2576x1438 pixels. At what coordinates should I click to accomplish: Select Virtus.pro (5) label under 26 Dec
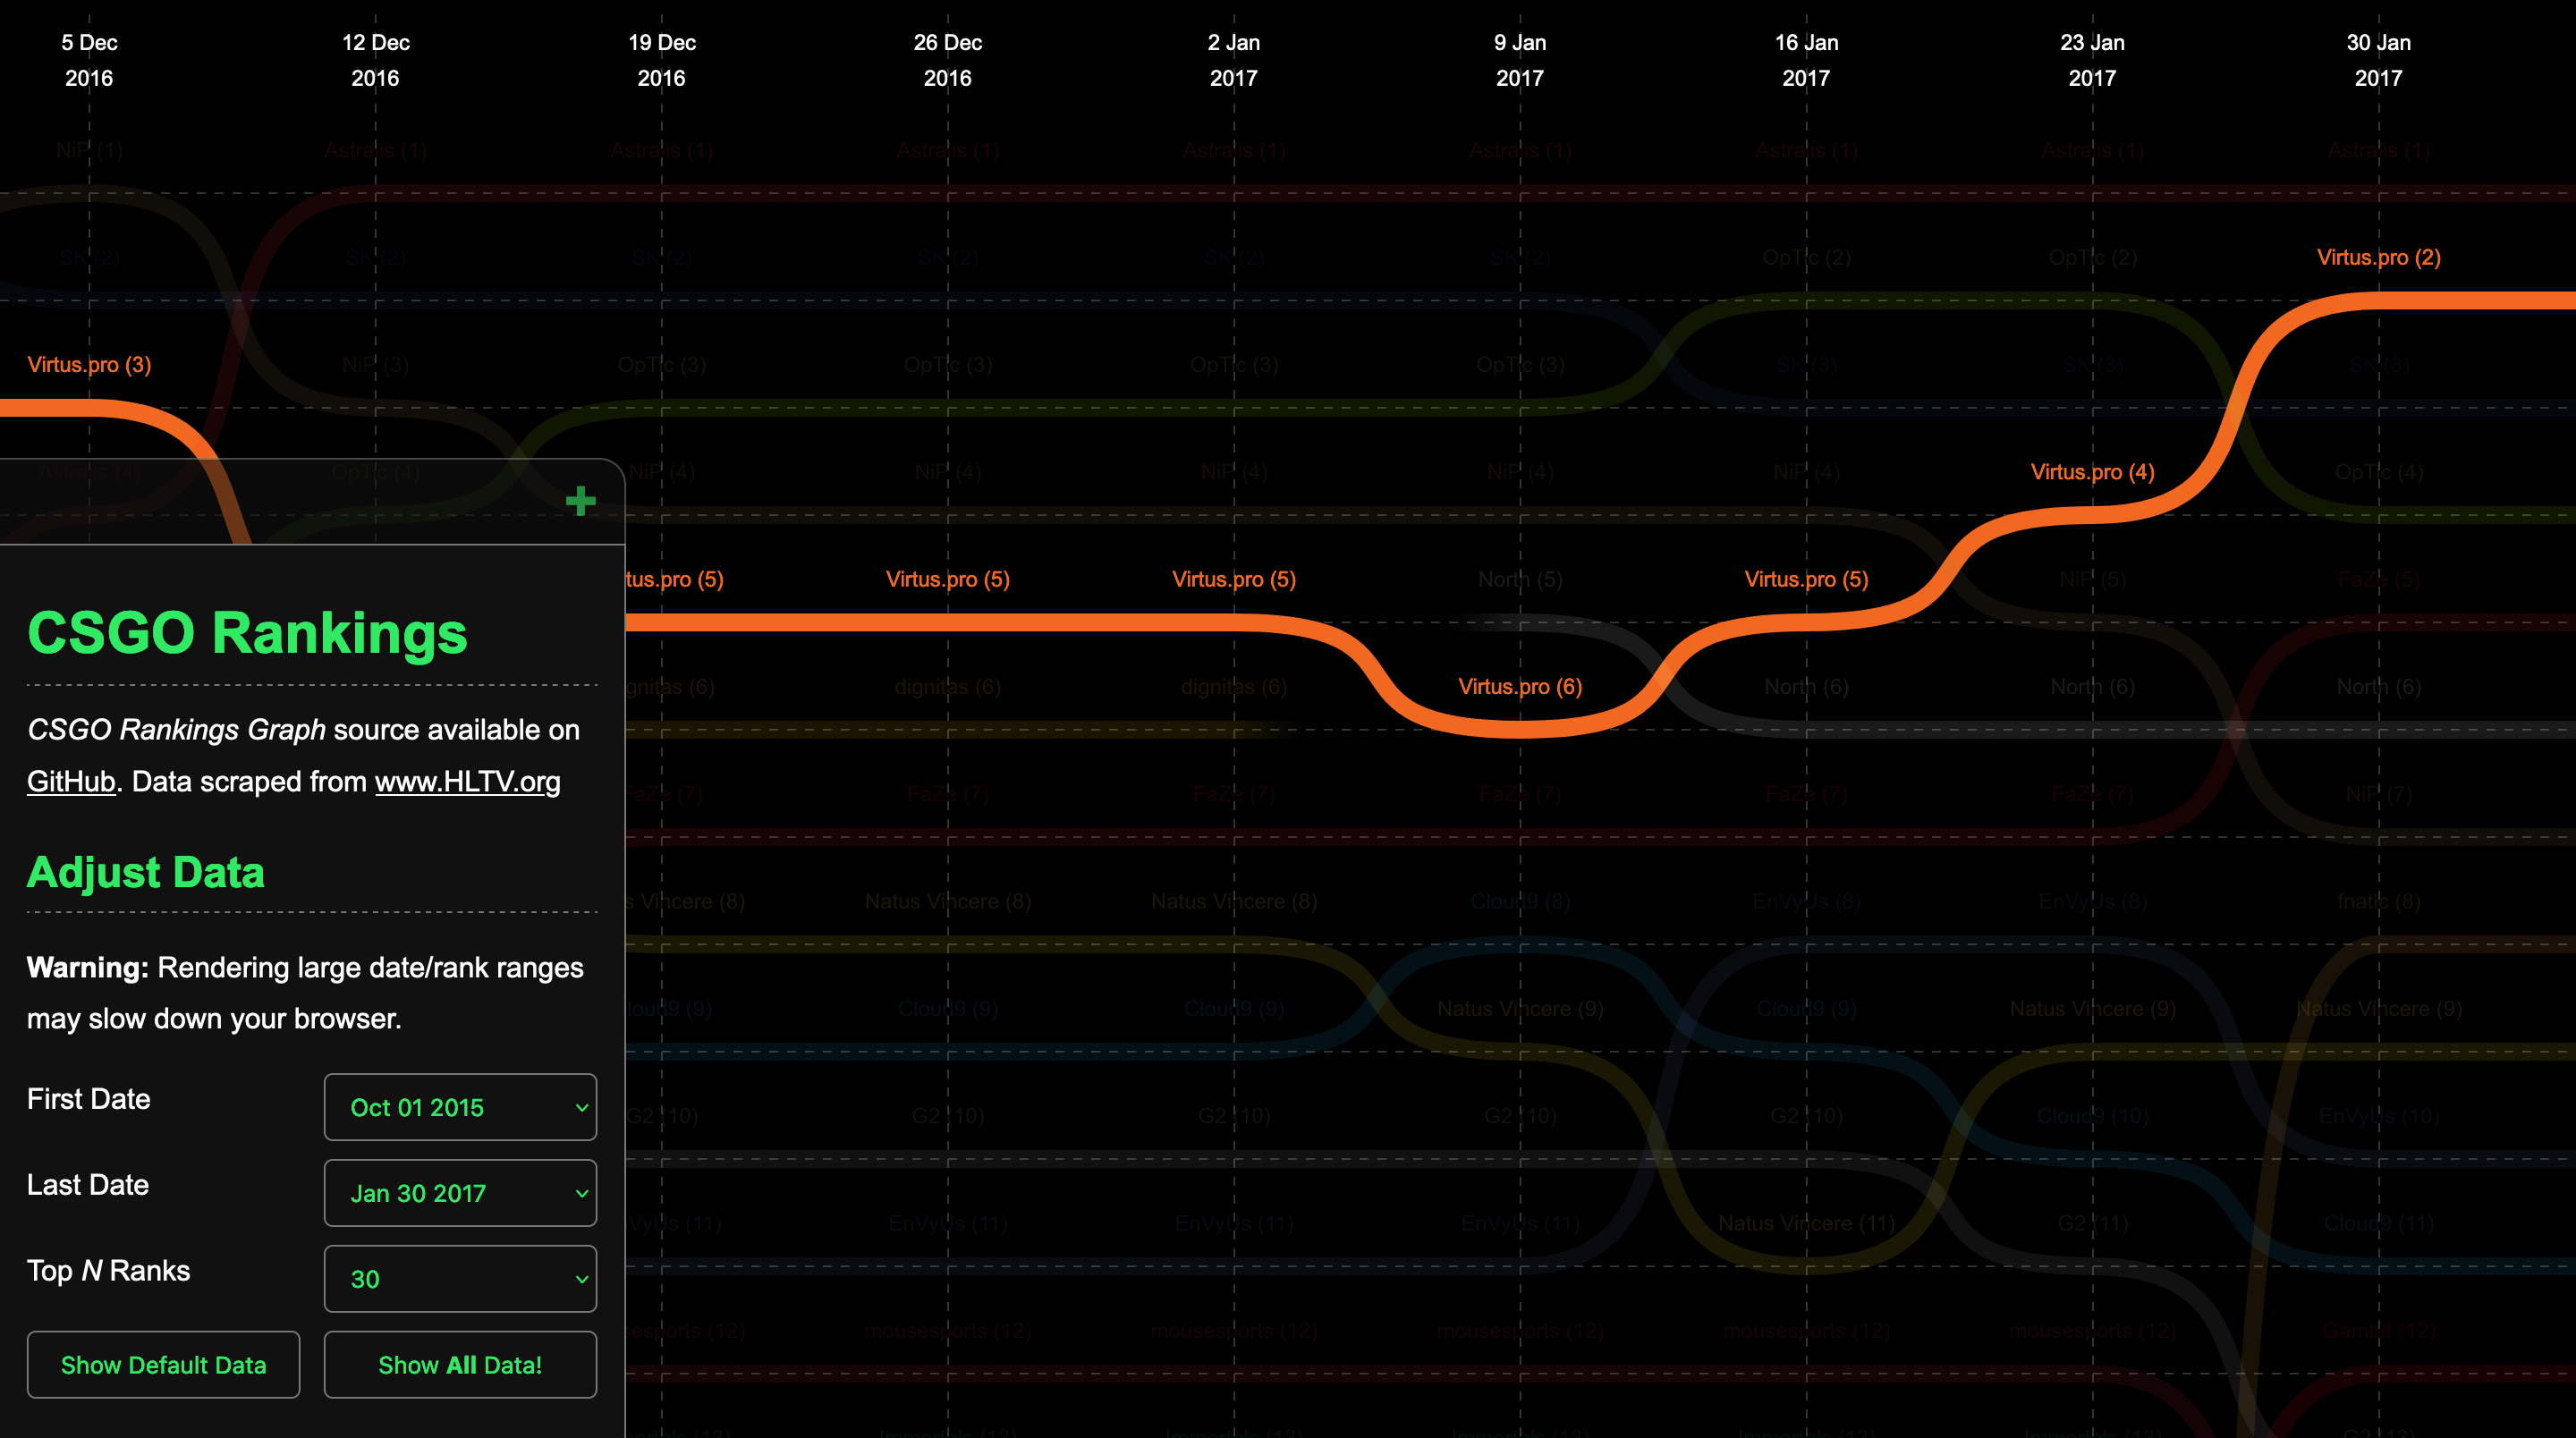pos(947,579)
